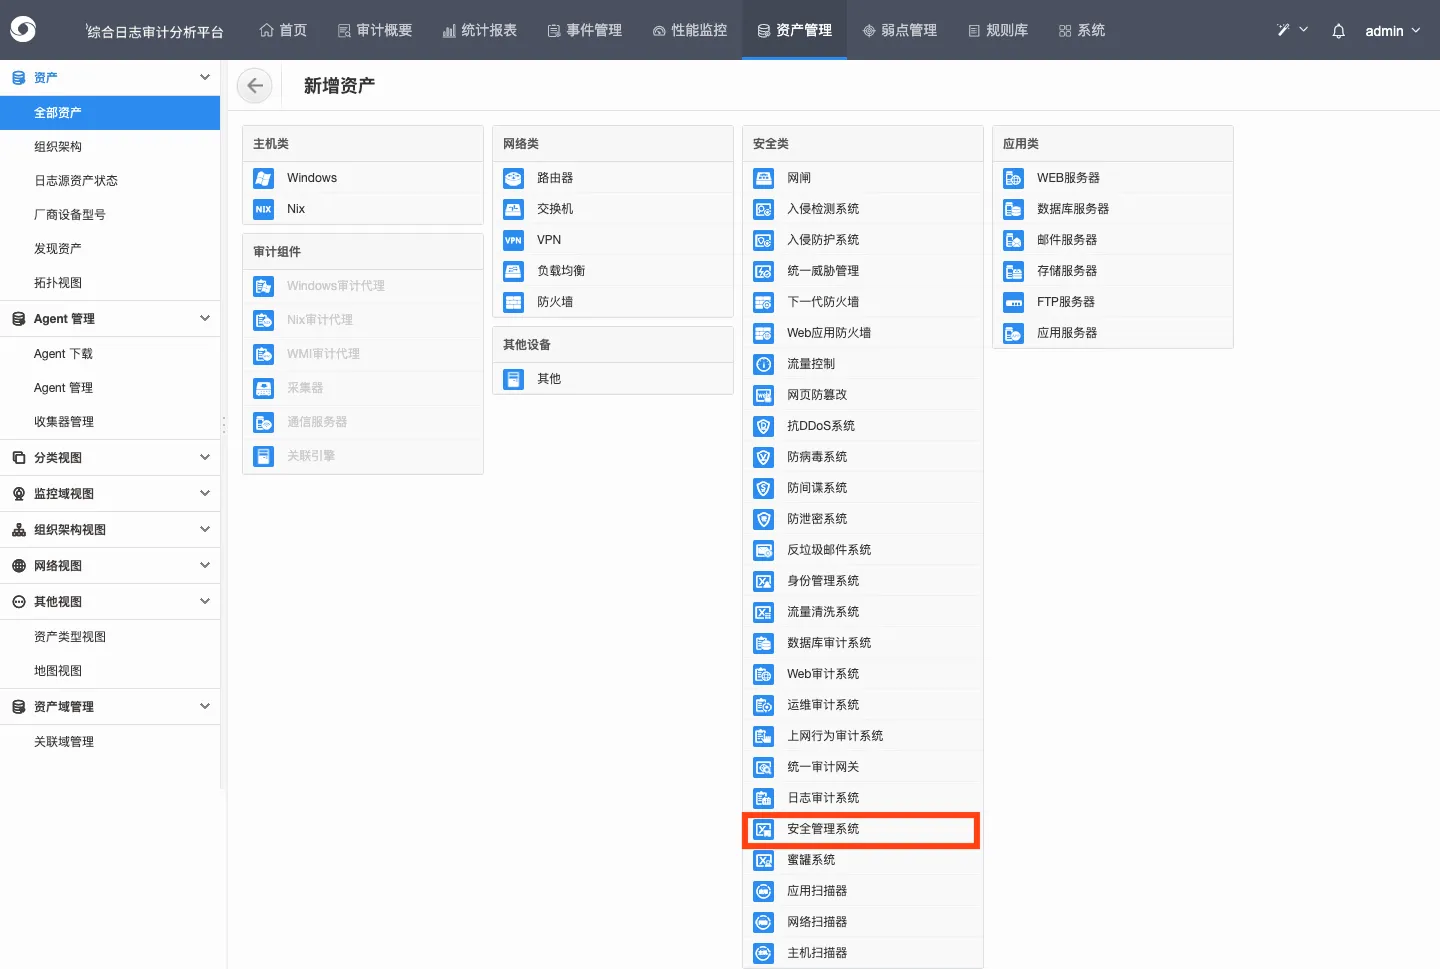This screenshot has width=1440, height=969.
Task: Switch to the 弱点管理 menu
Action: pos(899,31)
